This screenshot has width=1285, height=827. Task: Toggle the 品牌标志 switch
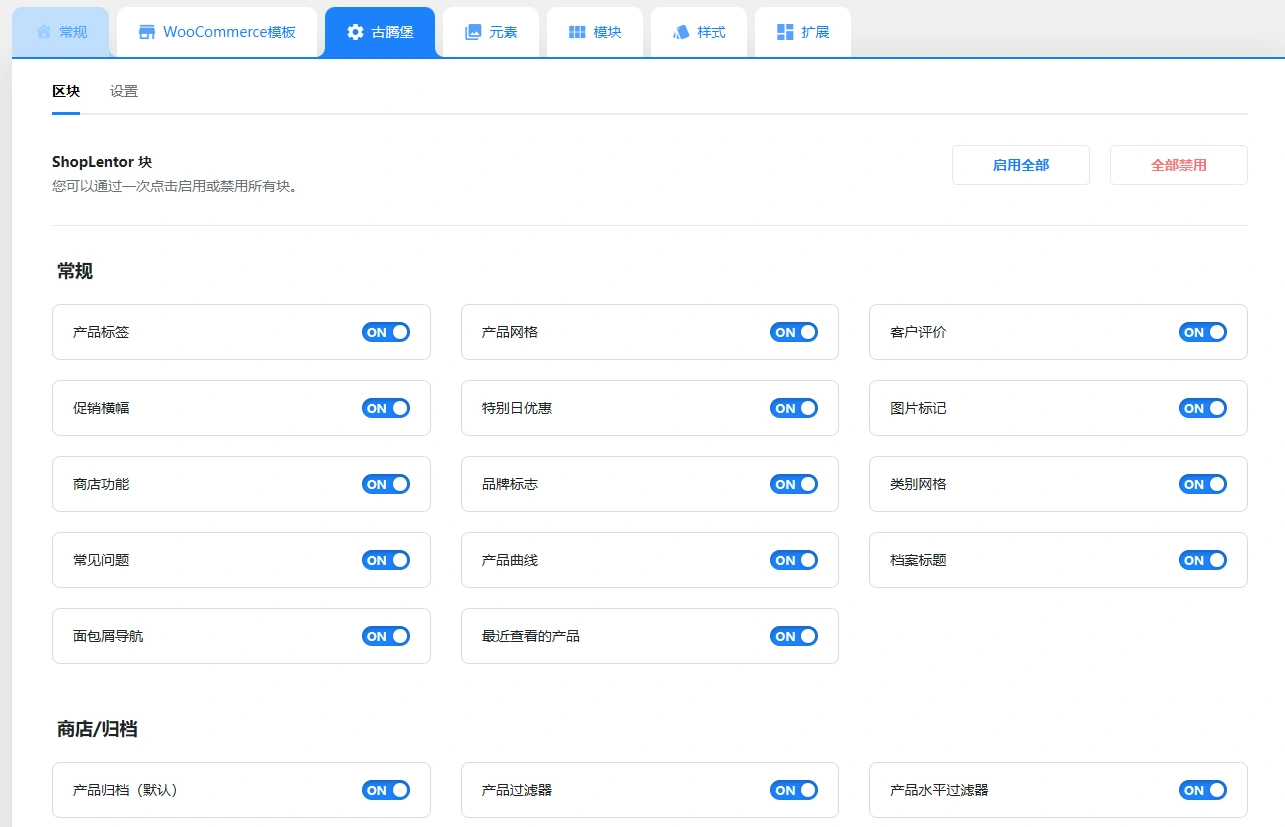pos(794,484)
